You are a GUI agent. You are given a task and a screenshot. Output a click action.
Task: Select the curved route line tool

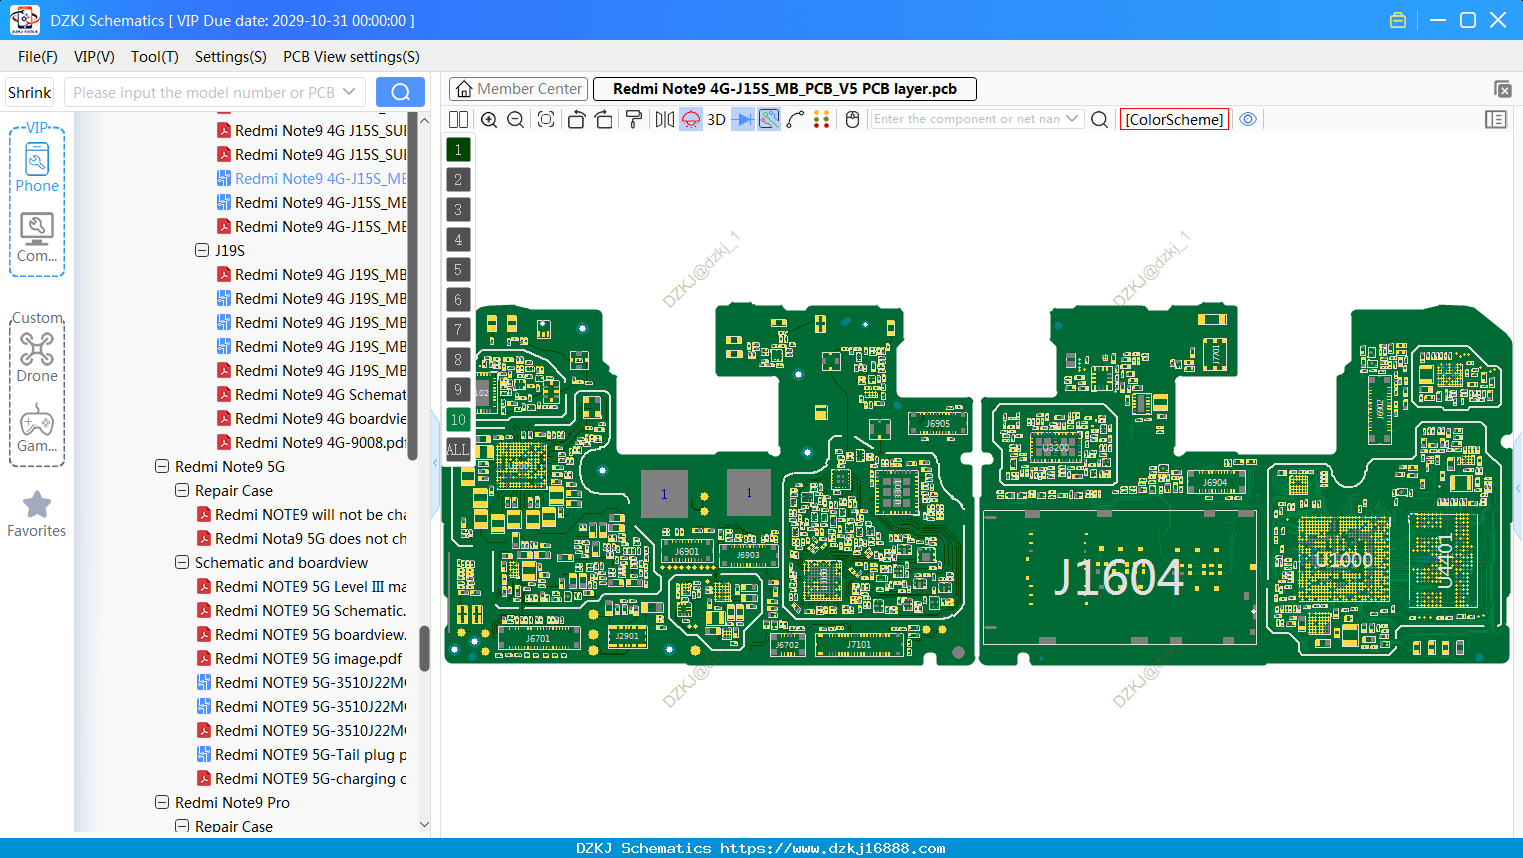[x=796, y=119]
